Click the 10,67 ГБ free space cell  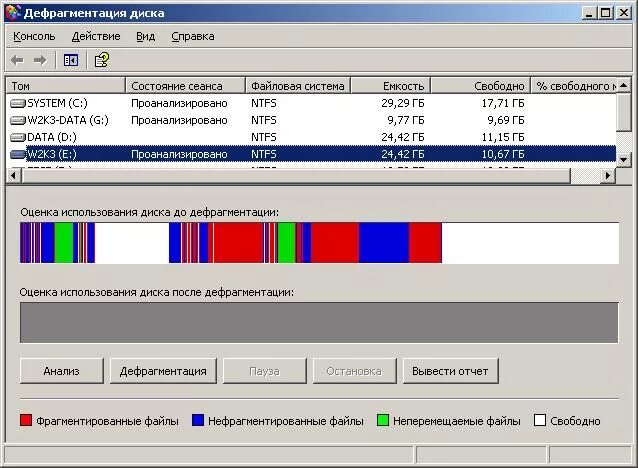point(503,154)
